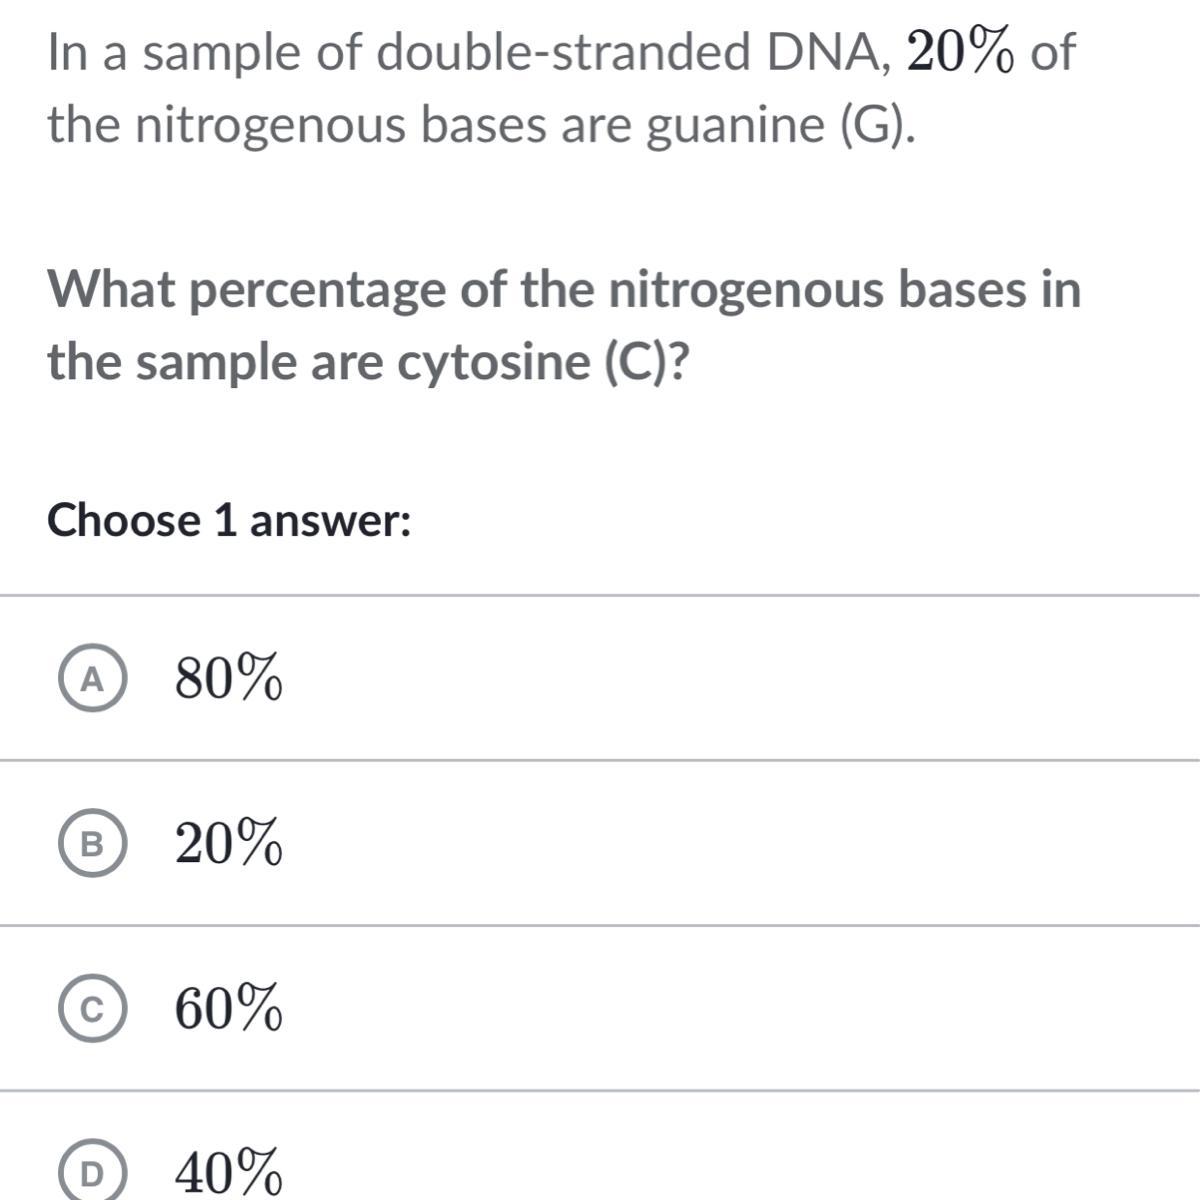Click the 60% answer text
Viewport: 1200px width, 1200px height.
(x=229, y=1011)
